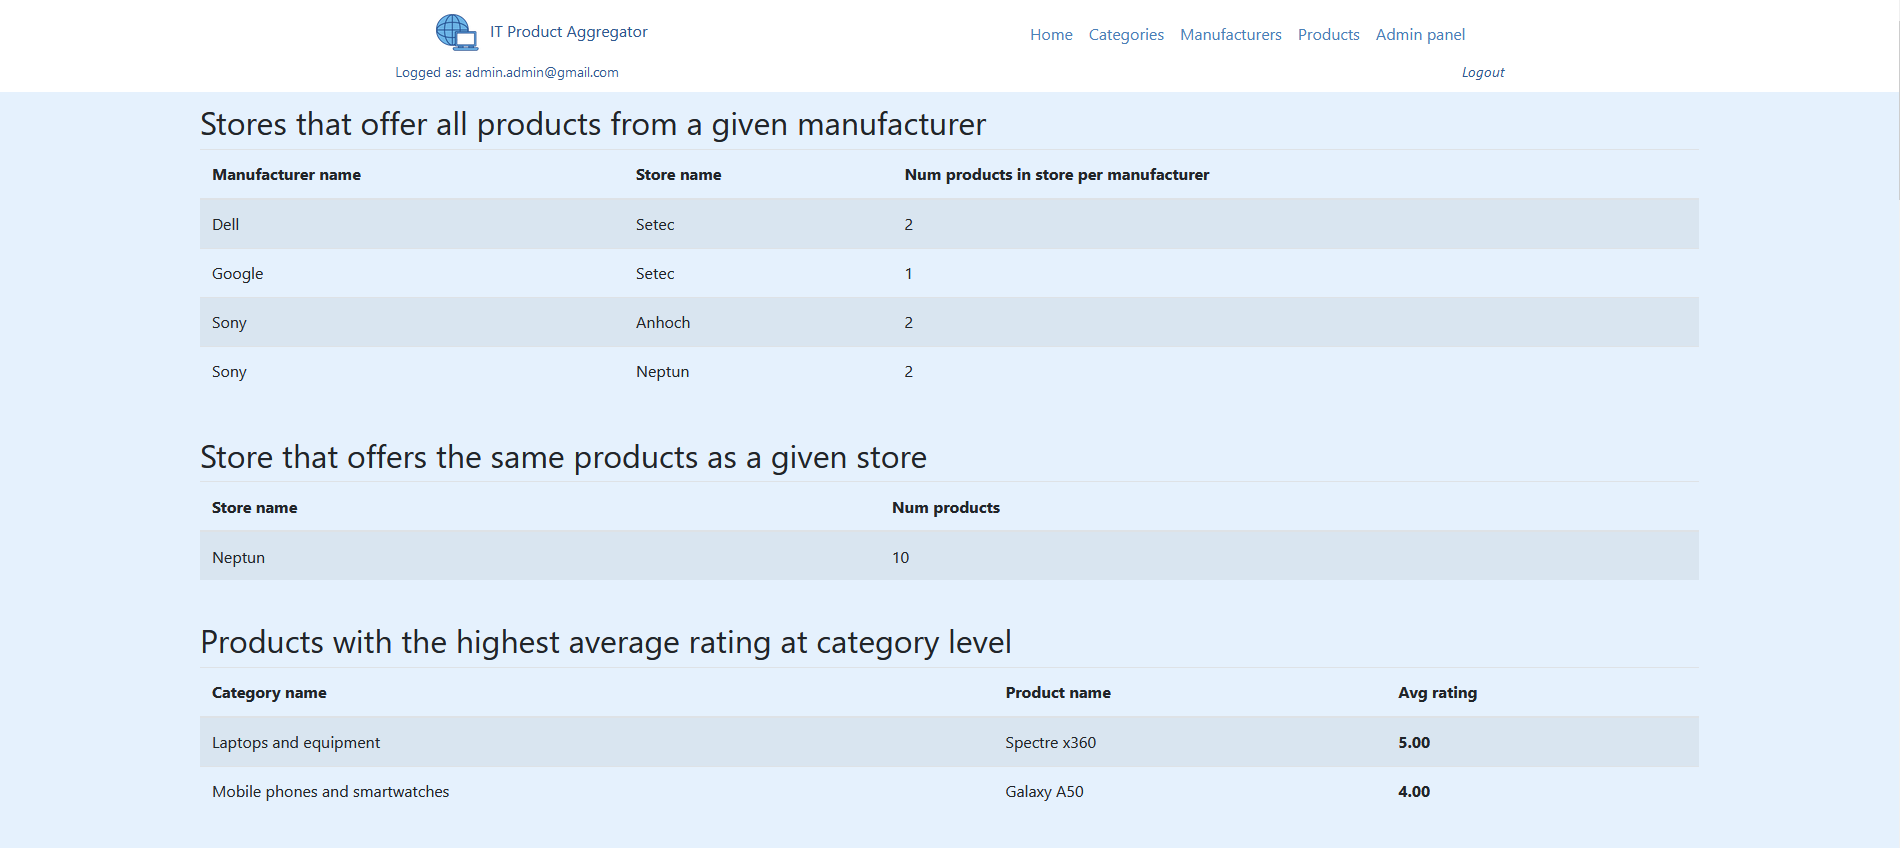The image size is (1900, 848).
Task: Click the Manufacturer name column header
Action: [x=286, y=175]
